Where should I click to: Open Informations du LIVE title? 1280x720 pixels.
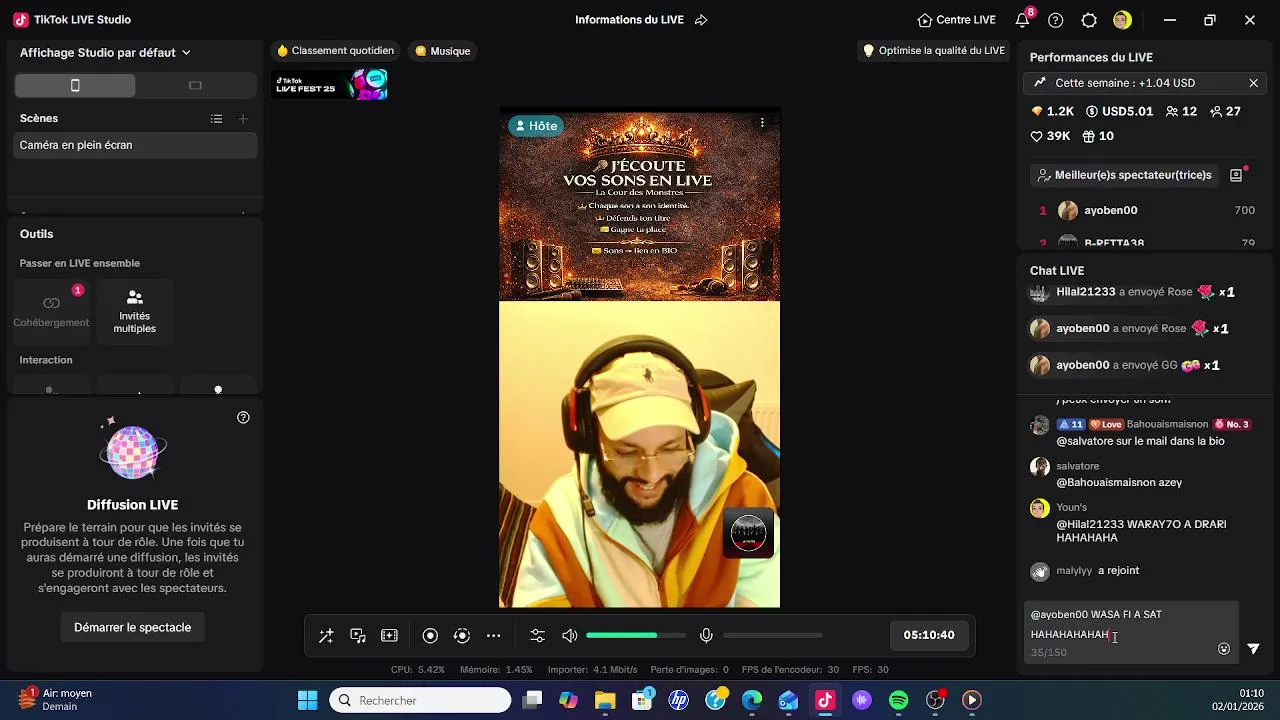[x=629, y=20]
